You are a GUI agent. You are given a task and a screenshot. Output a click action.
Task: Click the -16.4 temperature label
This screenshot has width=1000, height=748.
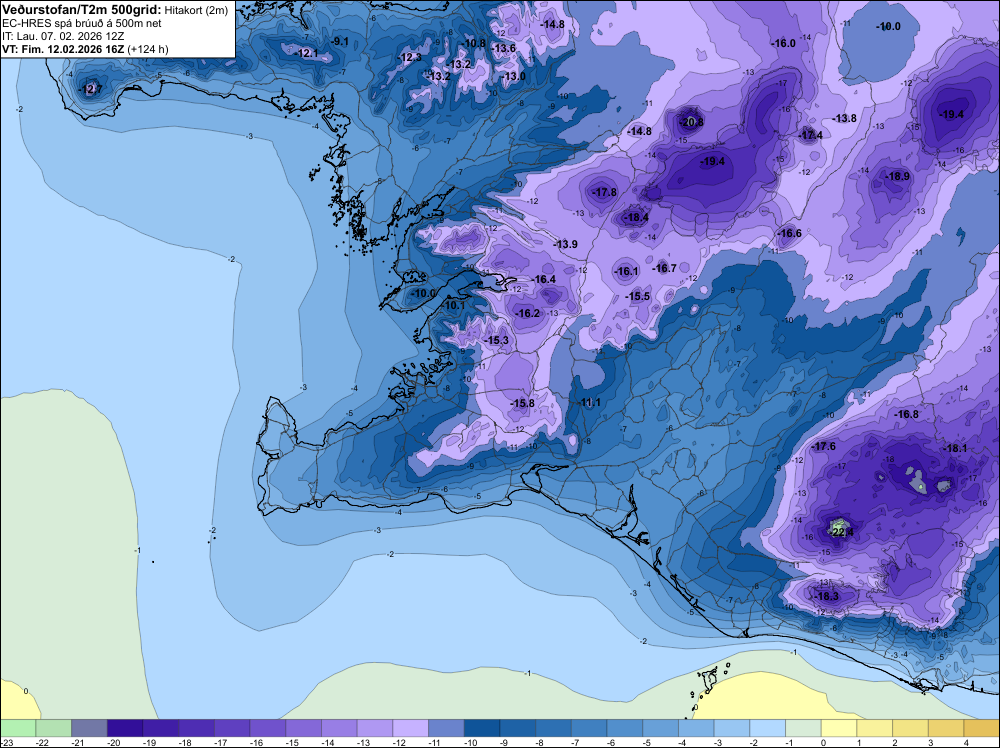pyautogui.click(x=545, y=279)
